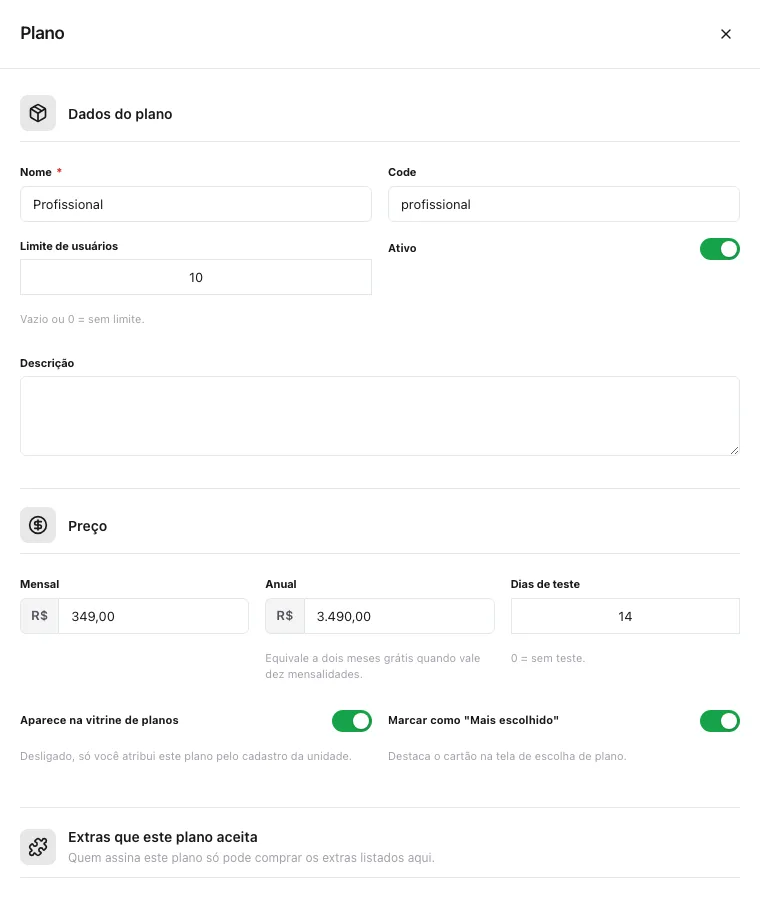This screenshot has height=900, width=760.
Task: Click Quem assina este plano subtitle
Action: click(x=251, y=858)
